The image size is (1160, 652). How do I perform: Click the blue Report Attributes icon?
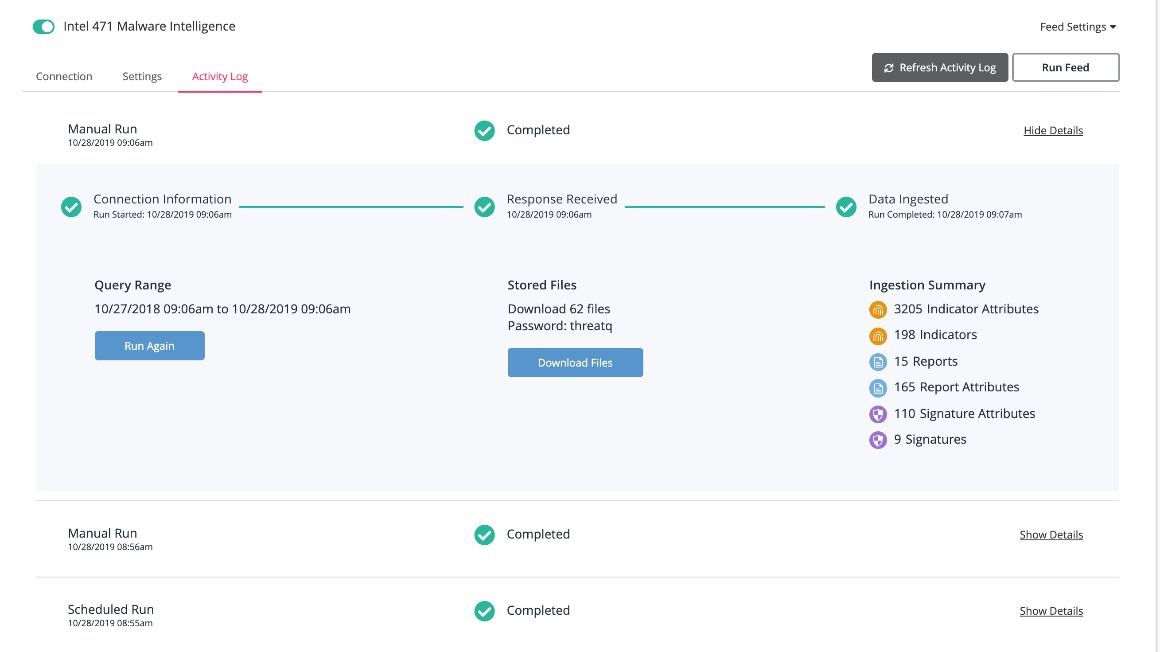[878, 388]
